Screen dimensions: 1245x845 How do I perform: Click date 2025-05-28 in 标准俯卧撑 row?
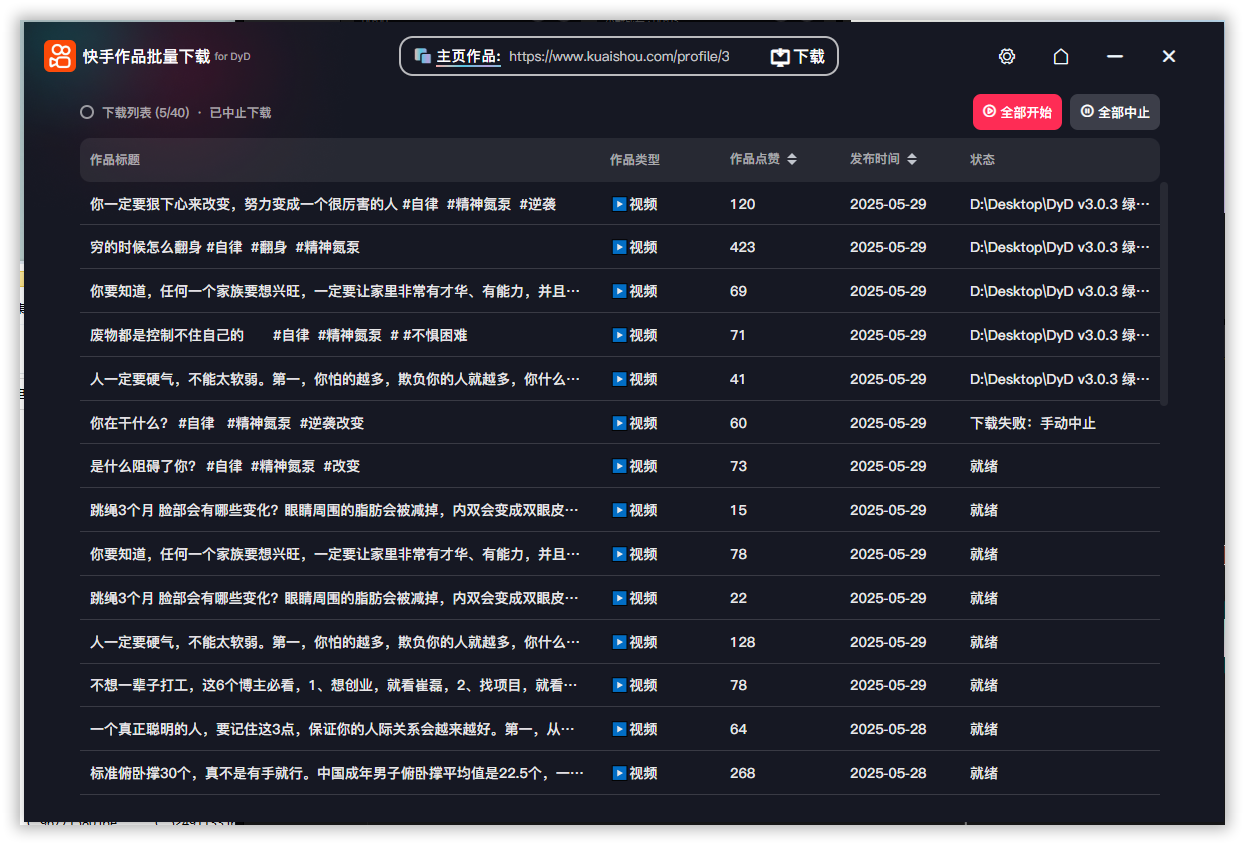point(888,773)
